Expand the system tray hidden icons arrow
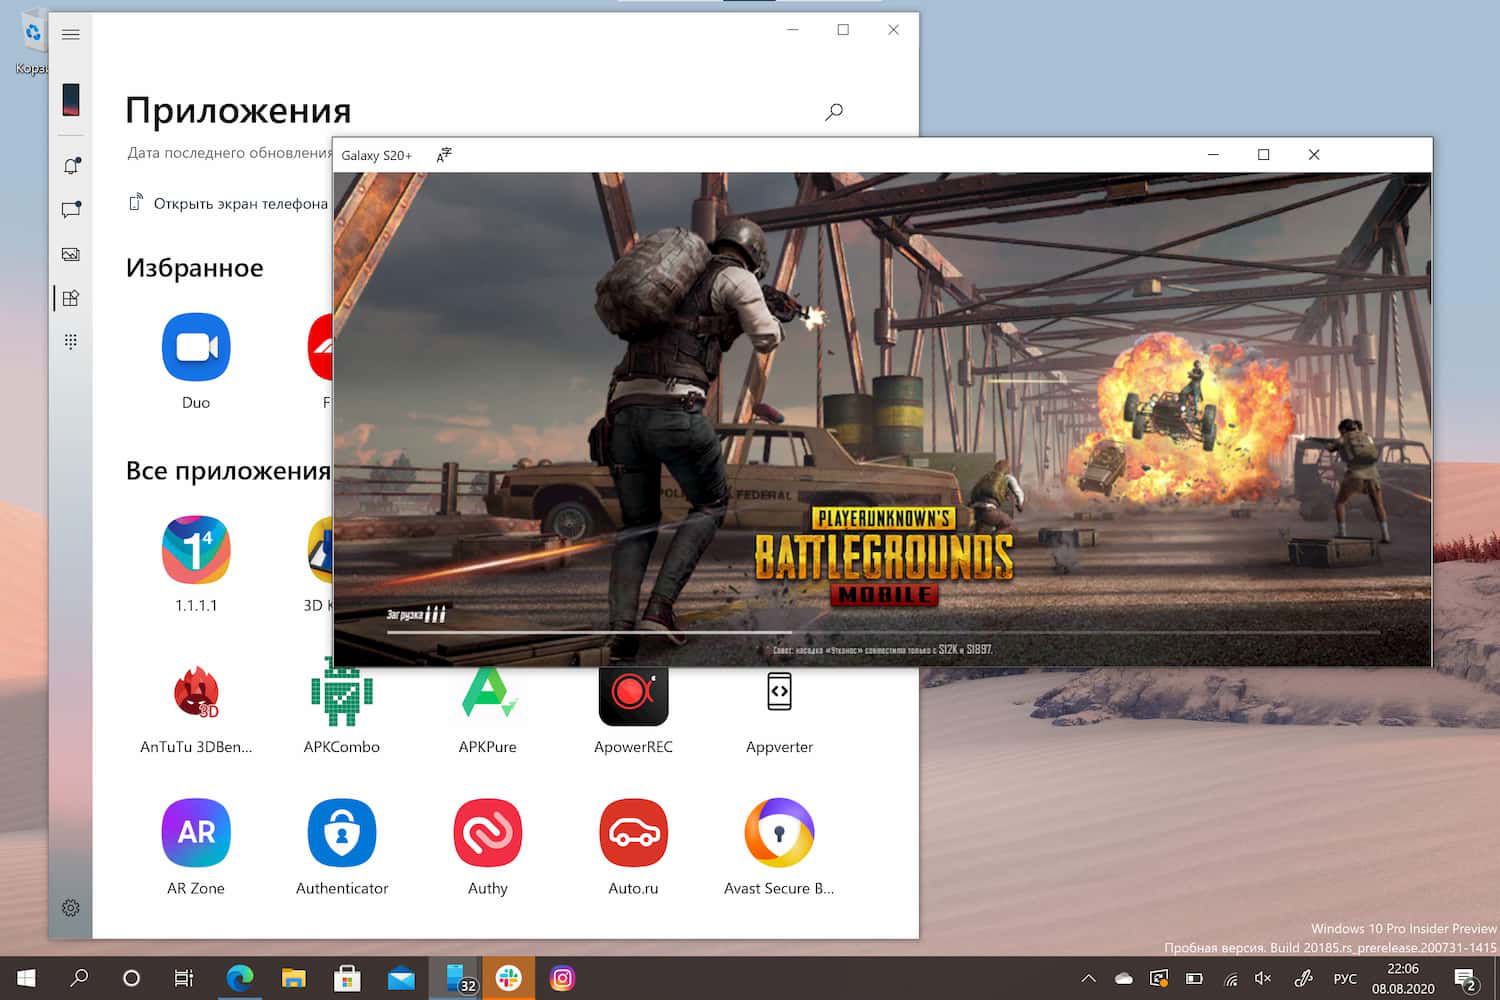 tap(1088, 977)
